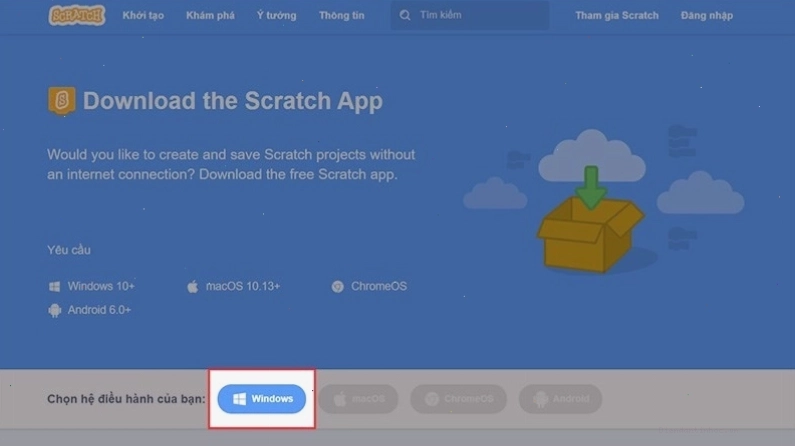Click the Android robot beside Android 6.0+

pyautogui.click(x=54, y=310)
